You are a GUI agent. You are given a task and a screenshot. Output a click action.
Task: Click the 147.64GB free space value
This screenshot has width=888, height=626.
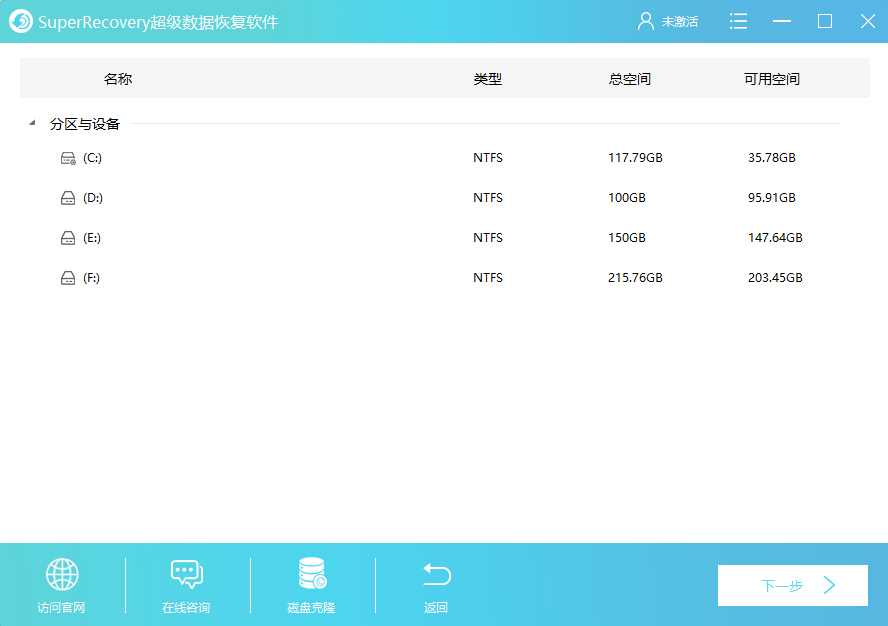[775, 237]
